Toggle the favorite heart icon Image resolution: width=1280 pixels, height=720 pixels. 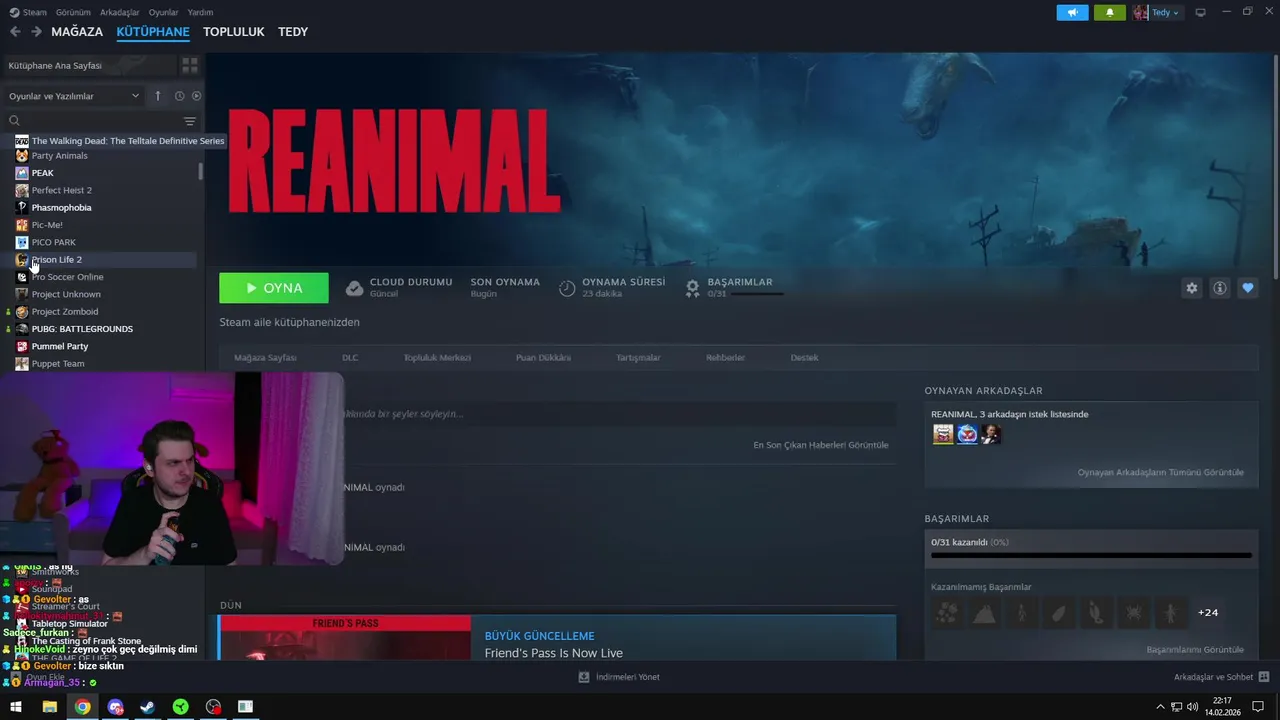(1248, 288)
